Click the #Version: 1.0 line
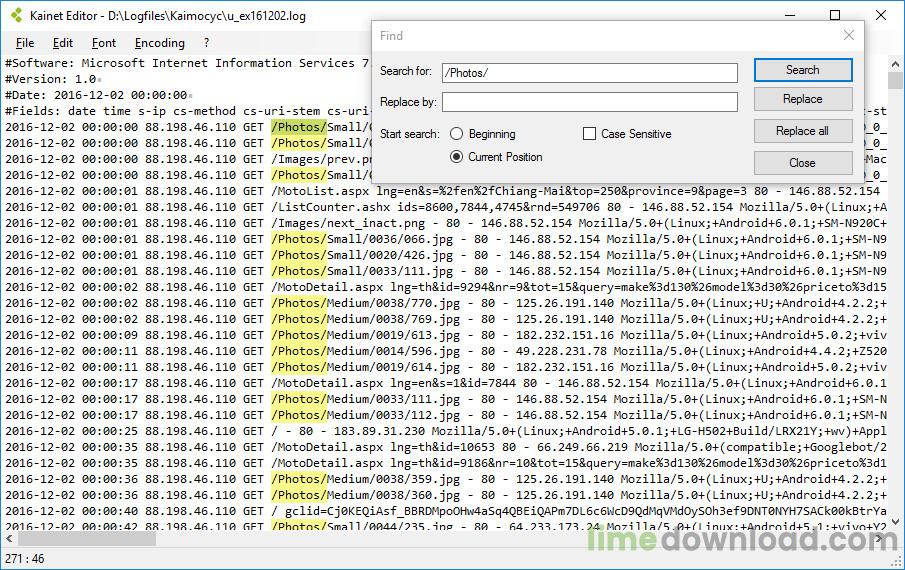 [x=51, y=79]
